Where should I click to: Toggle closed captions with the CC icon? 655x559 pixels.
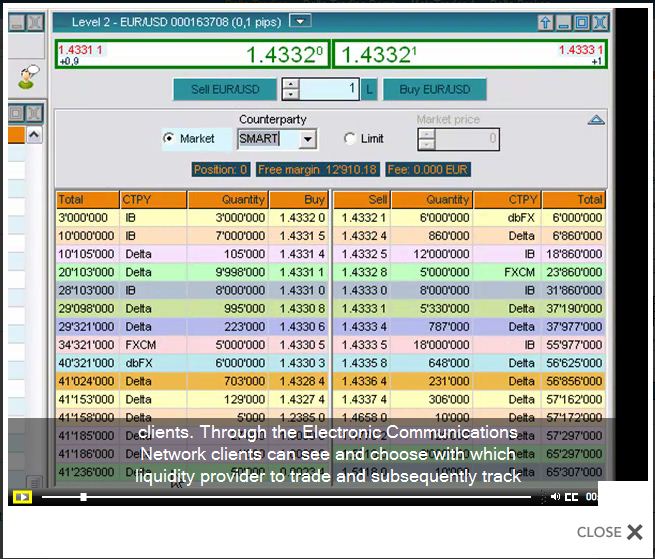(x=571, y=496)
